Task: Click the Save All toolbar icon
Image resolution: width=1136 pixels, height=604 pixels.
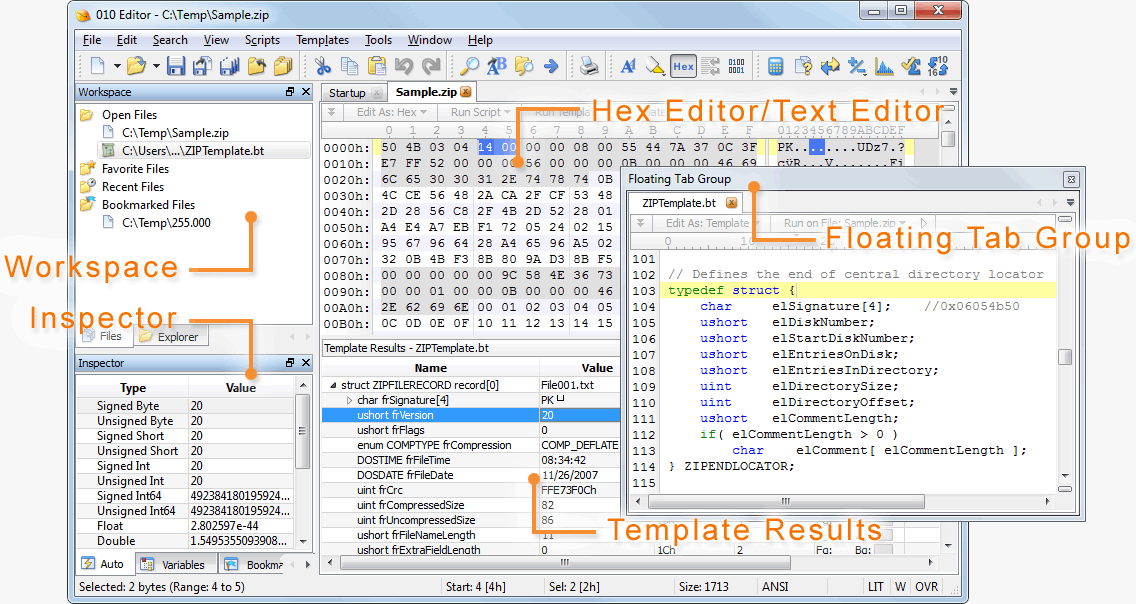Action: (230, 67)
